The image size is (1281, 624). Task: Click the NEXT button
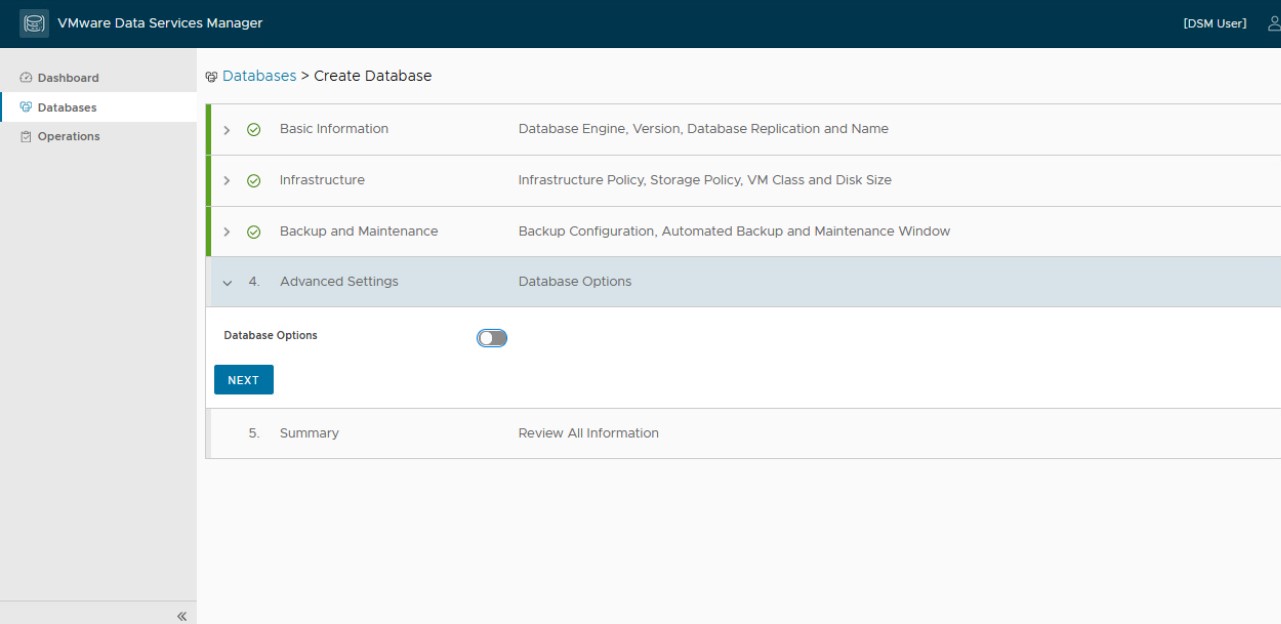click(243, 380)
